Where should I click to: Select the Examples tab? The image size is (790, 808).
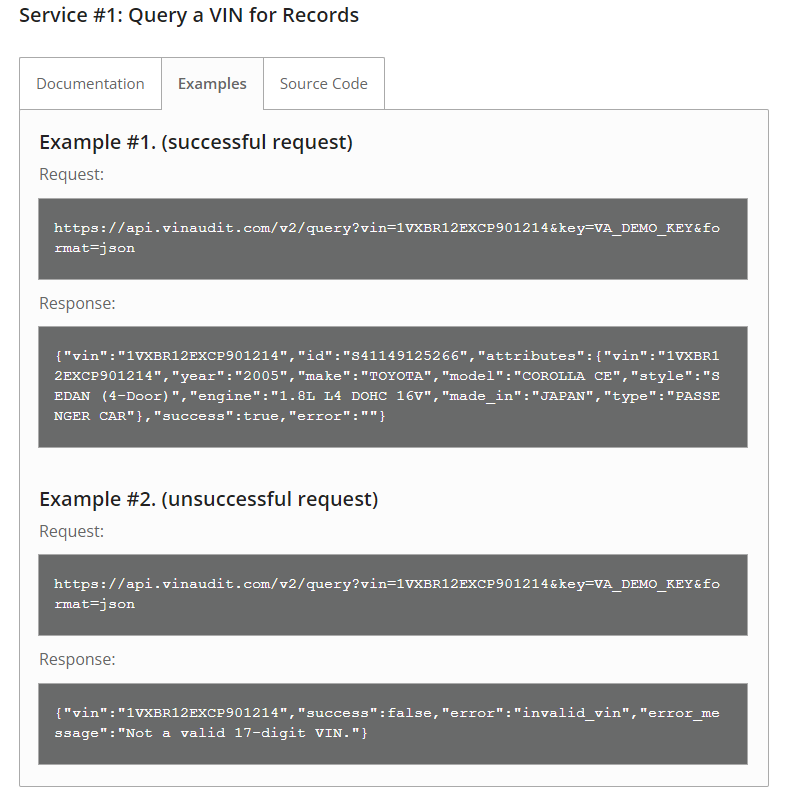pyautogui.click(x=212, y=84)
